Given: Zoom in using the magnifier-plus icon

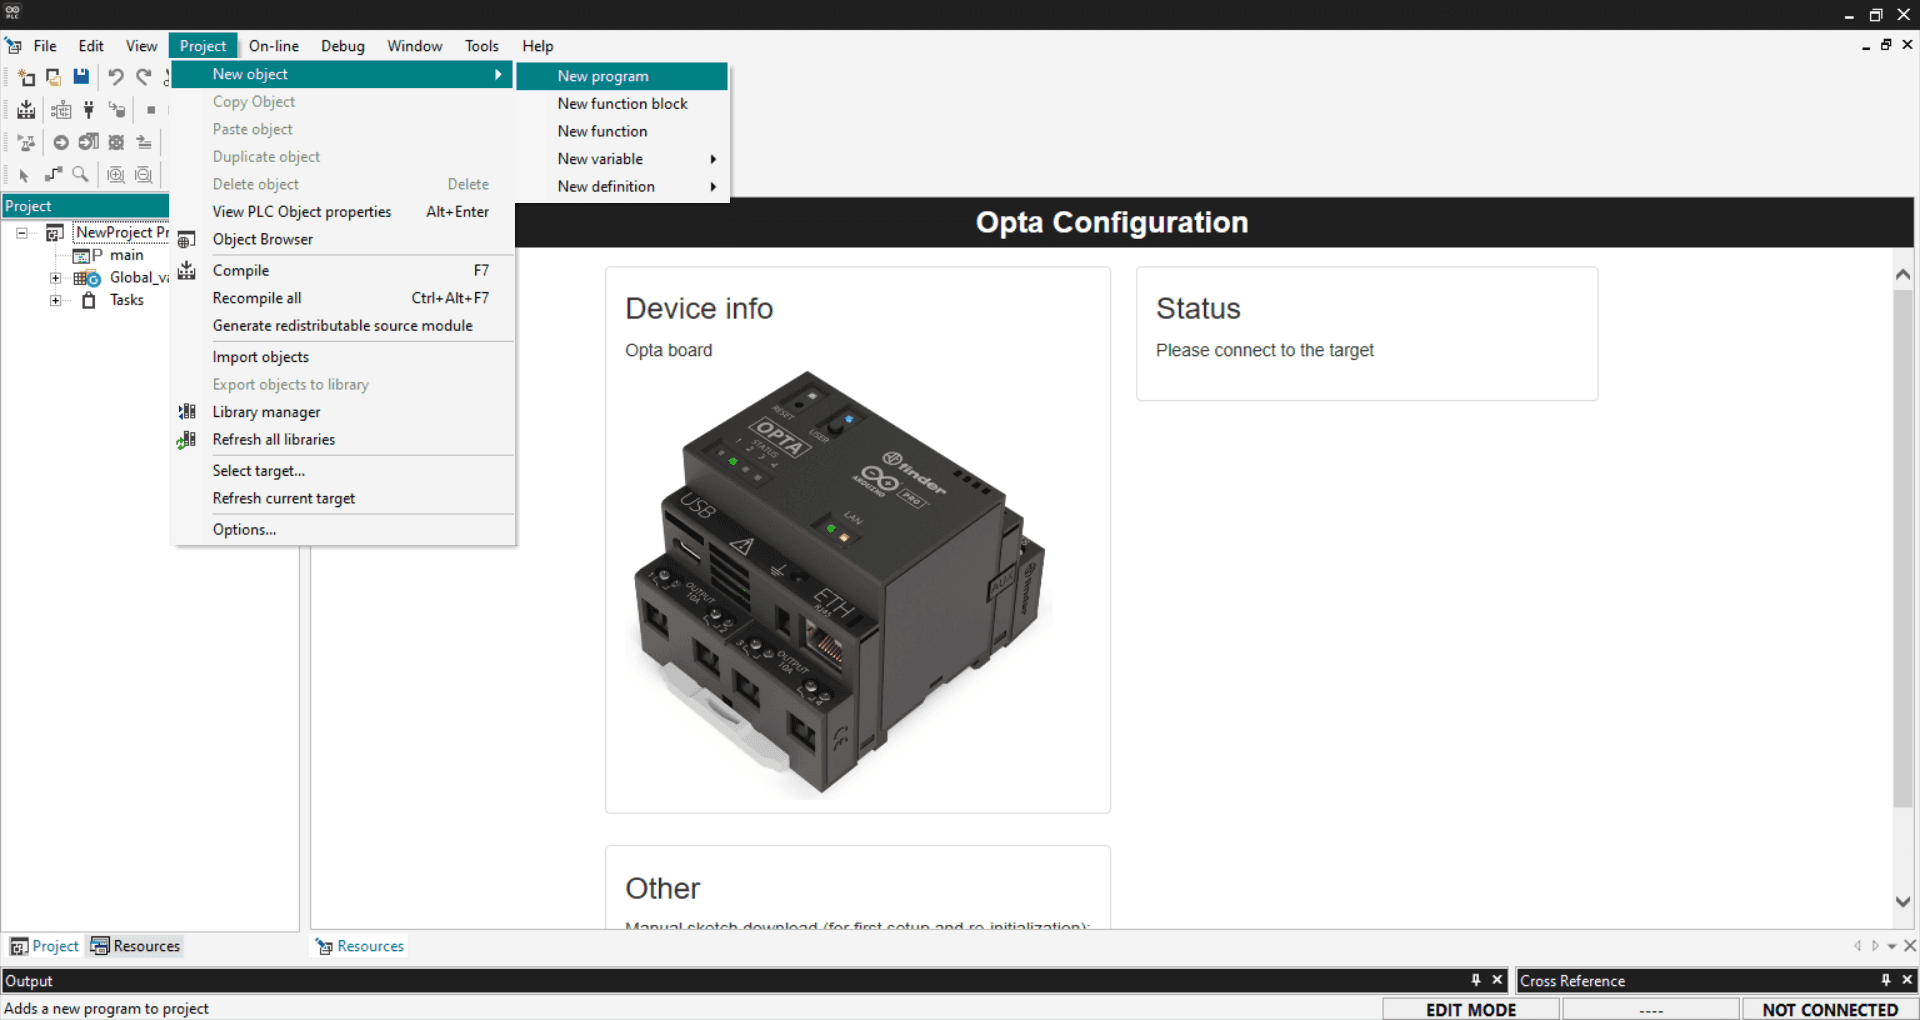Looking at the screenshot, I should click(x=115, y=174).
